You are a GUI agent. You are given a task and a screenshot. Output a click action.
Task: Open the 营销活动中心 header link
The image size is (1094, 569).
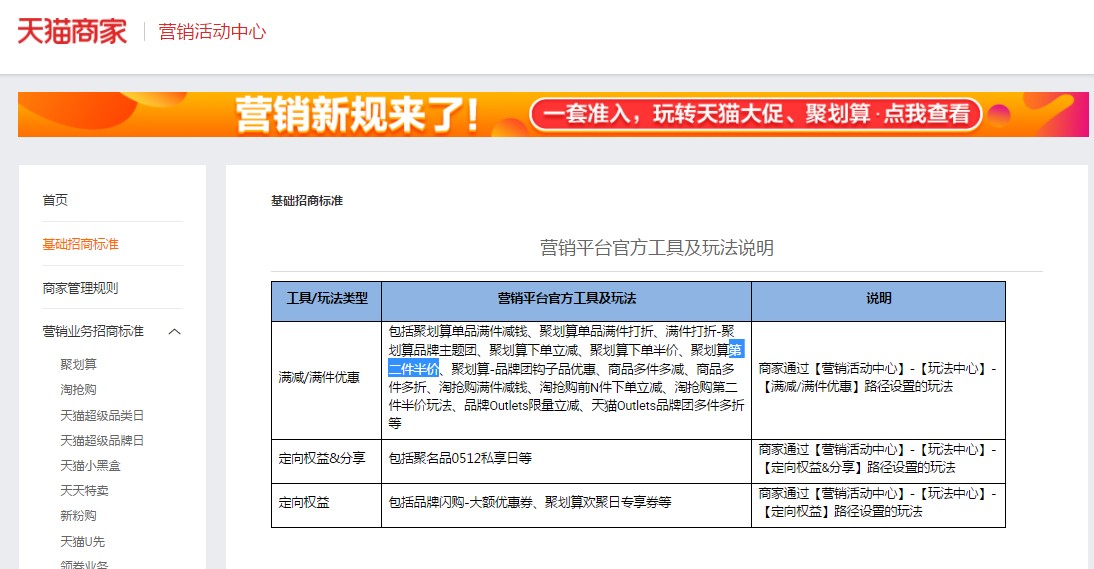click(x=212, y=32)
